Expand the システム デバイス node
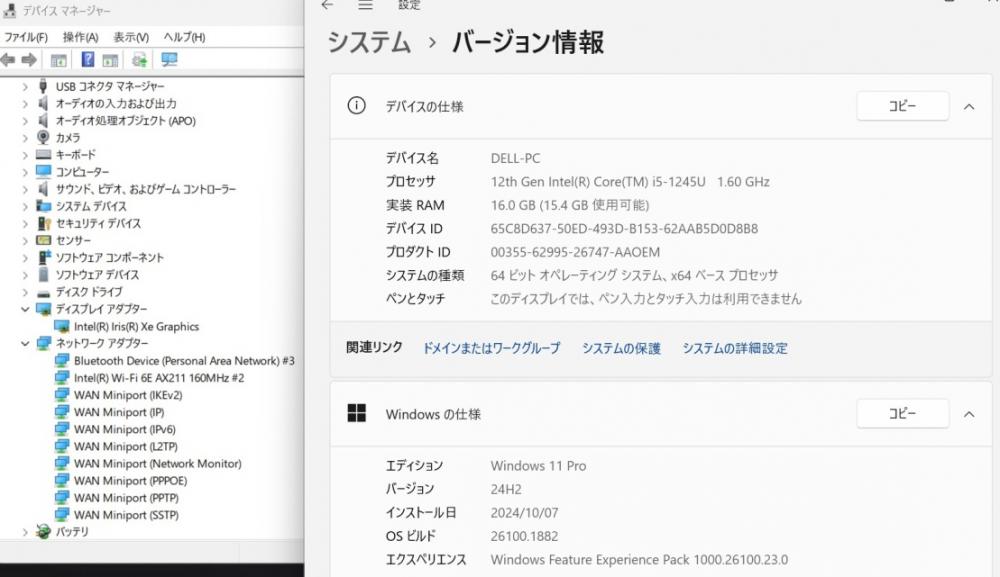The width and height of the screenshot is (1000, 577). [25, 207]
